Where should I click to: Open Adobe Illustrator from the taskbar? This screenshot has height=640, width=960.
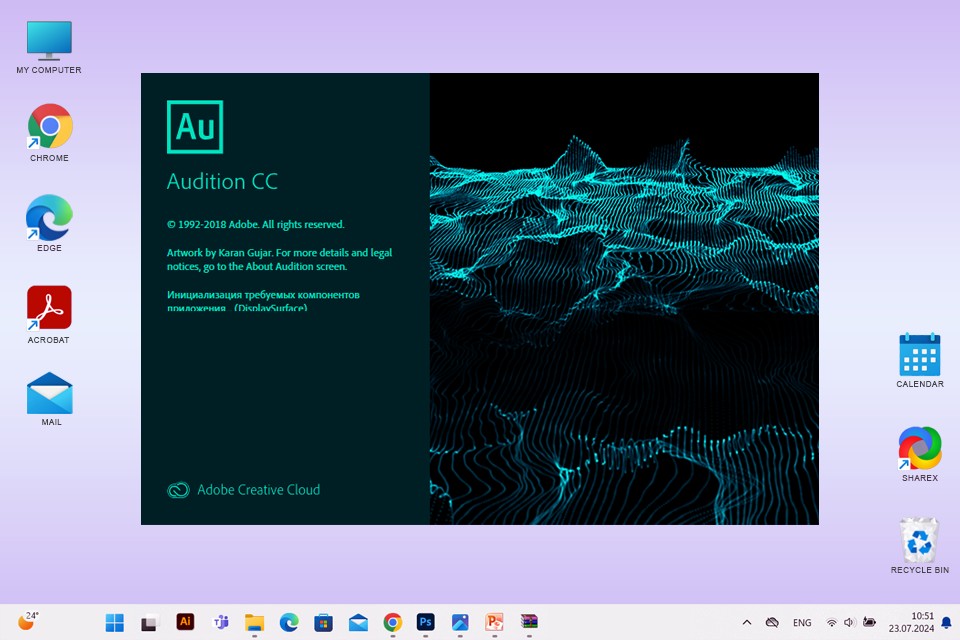pos(185,622)
